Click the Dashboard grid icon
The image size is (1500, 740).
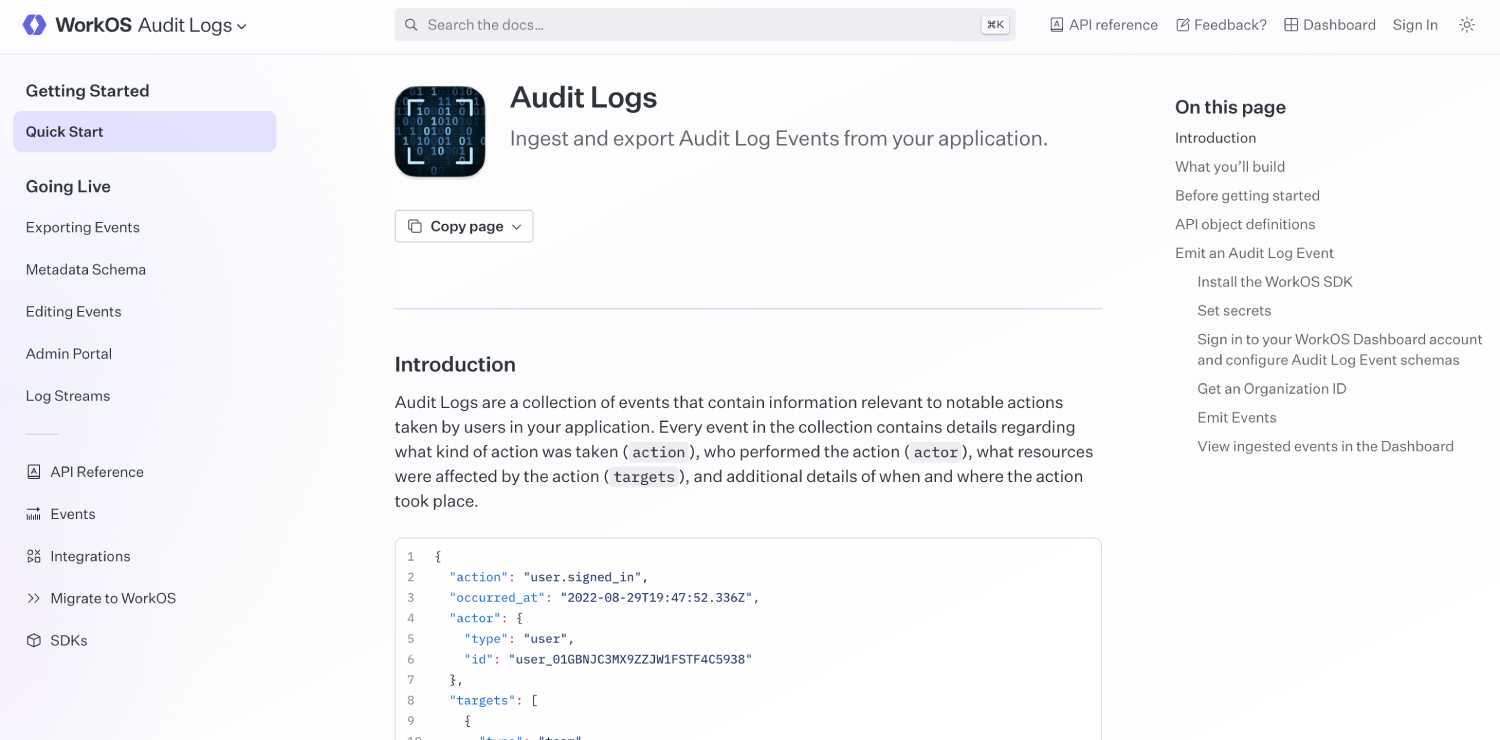(1291, 25)
